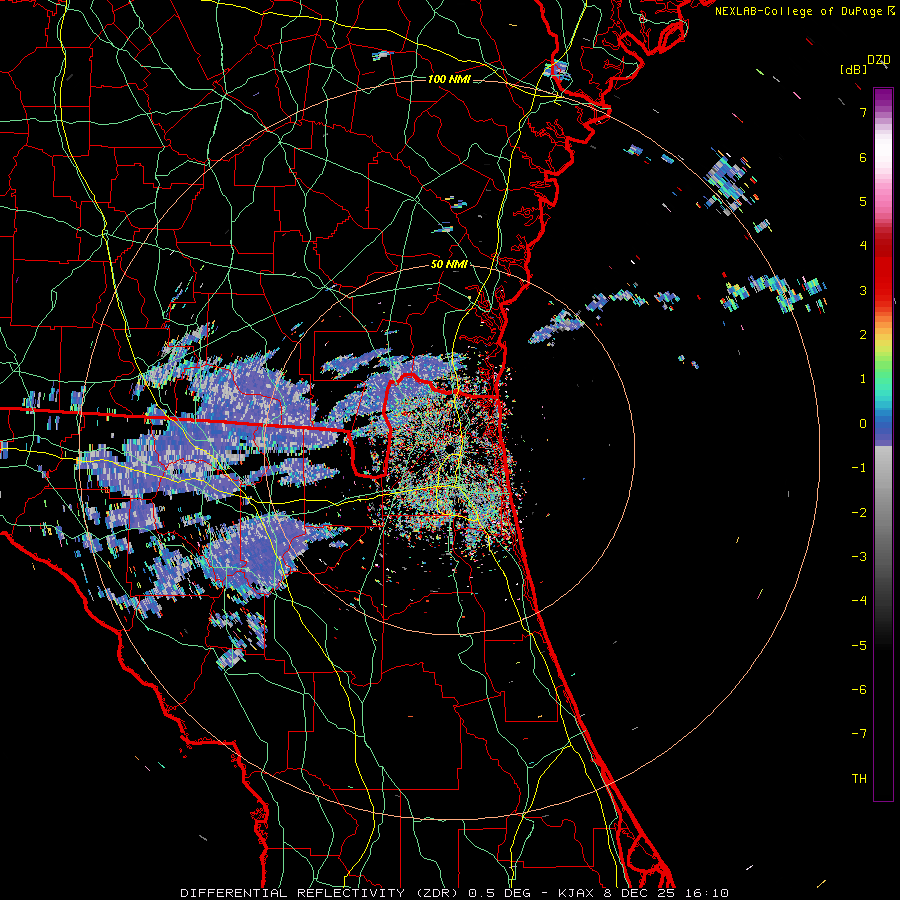This screenshot has width=900, height=900.
Task: Select the 1 value on color scale
Action: (863, 379)
